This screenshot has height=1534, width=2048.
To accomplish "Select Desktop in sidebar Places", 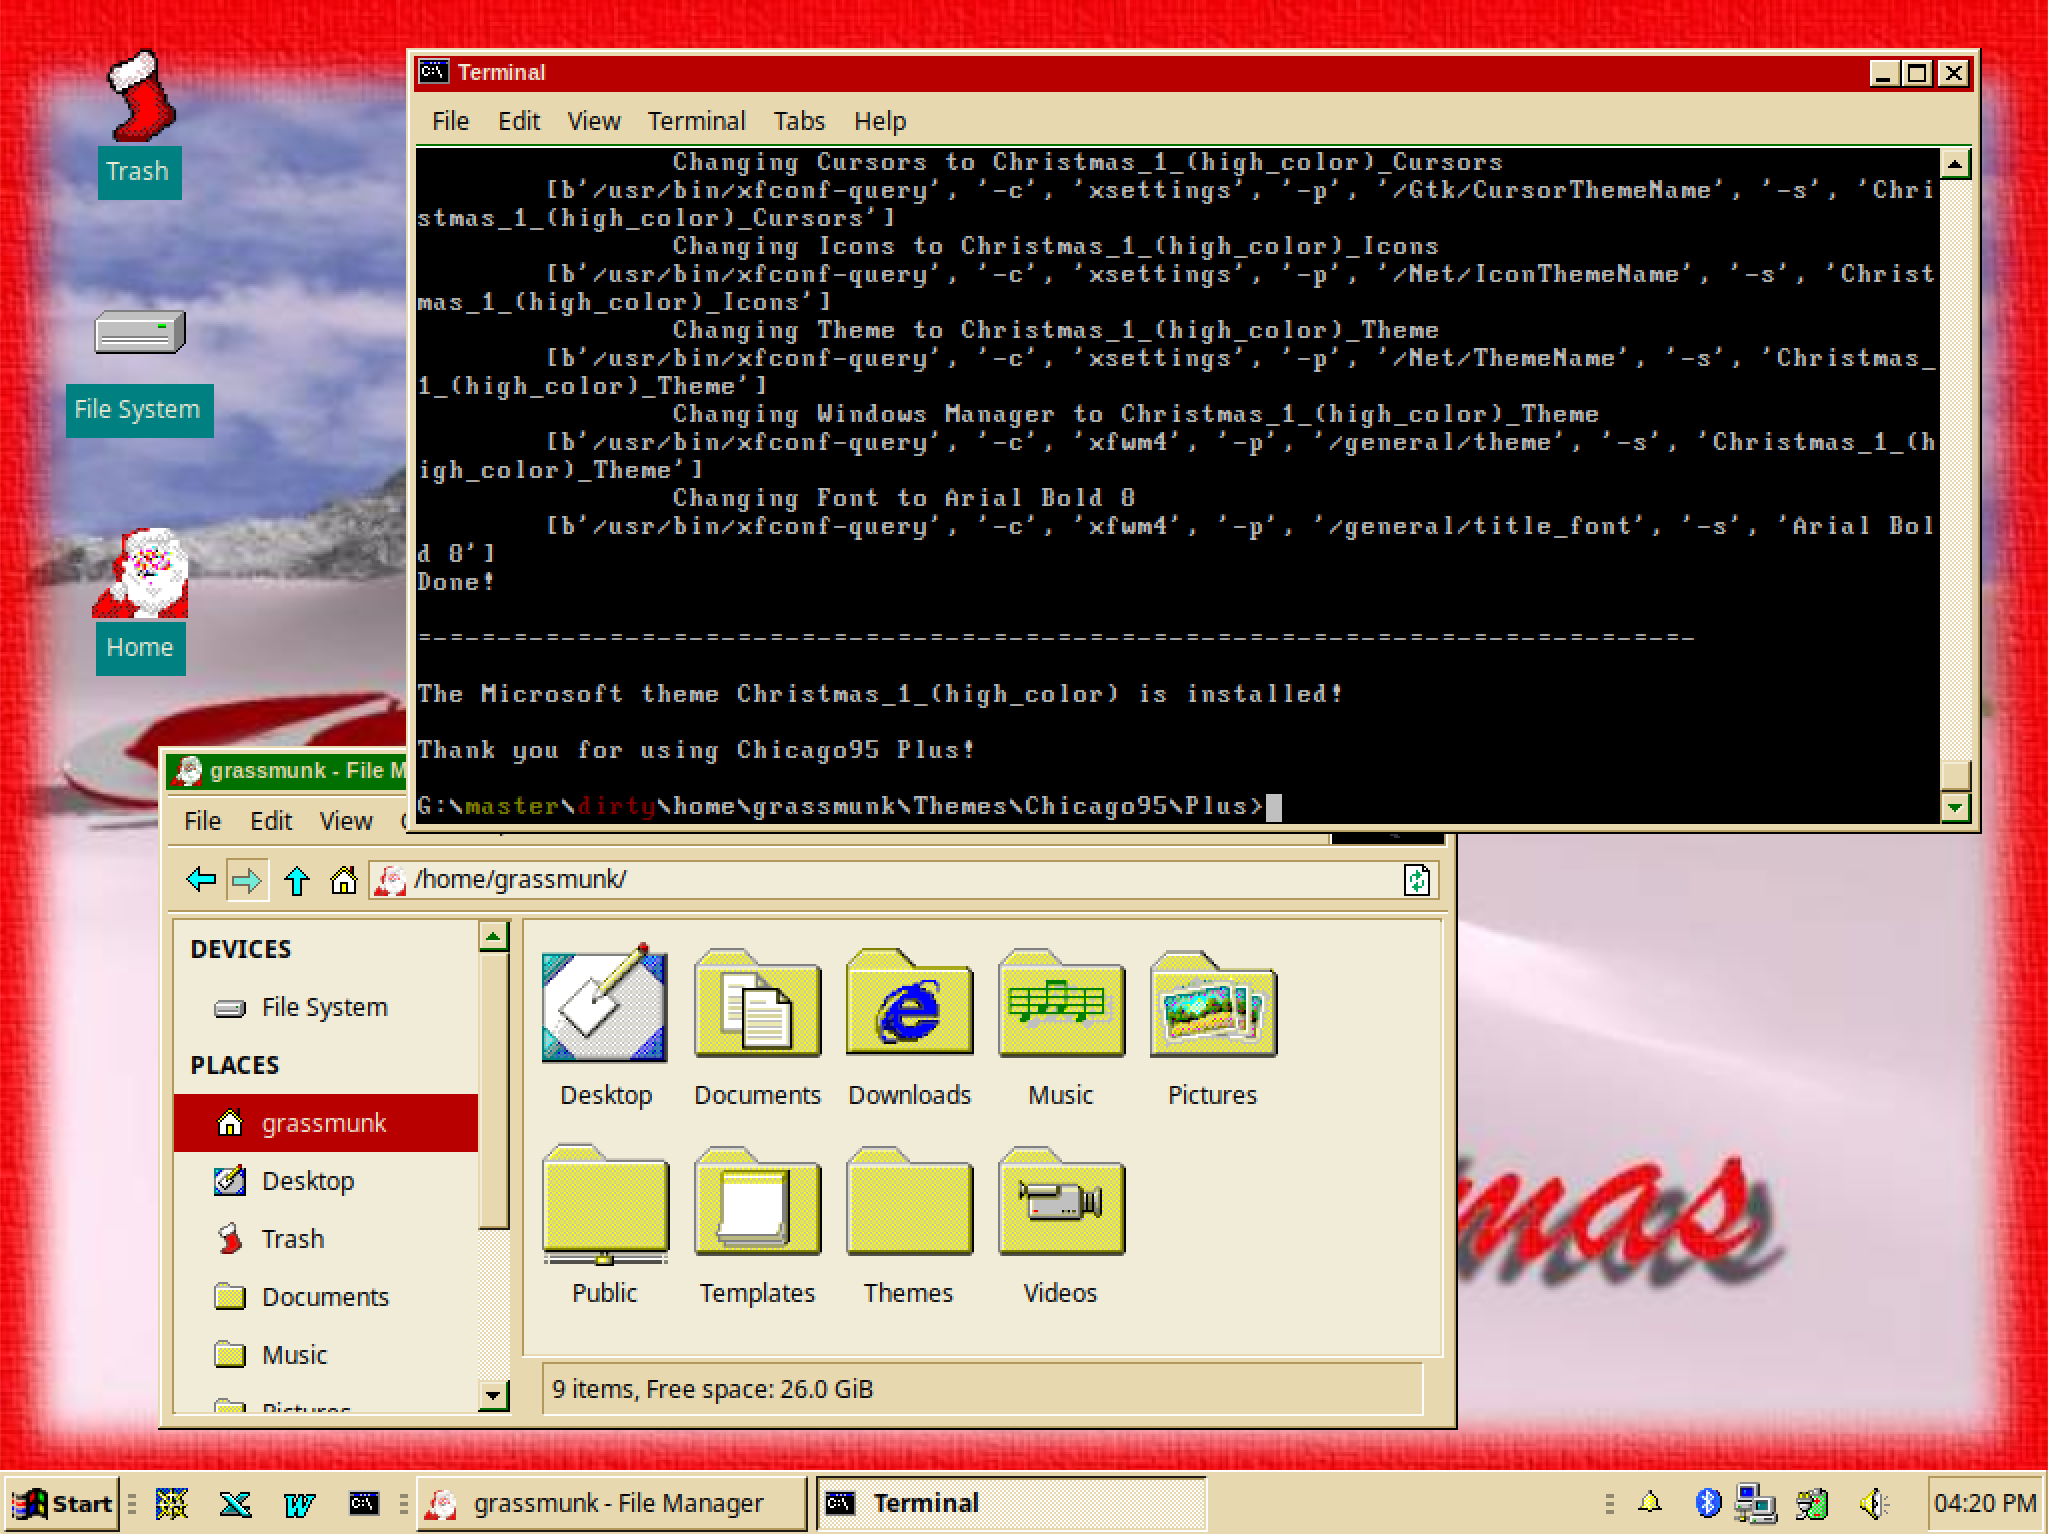I will (326, 1181).
